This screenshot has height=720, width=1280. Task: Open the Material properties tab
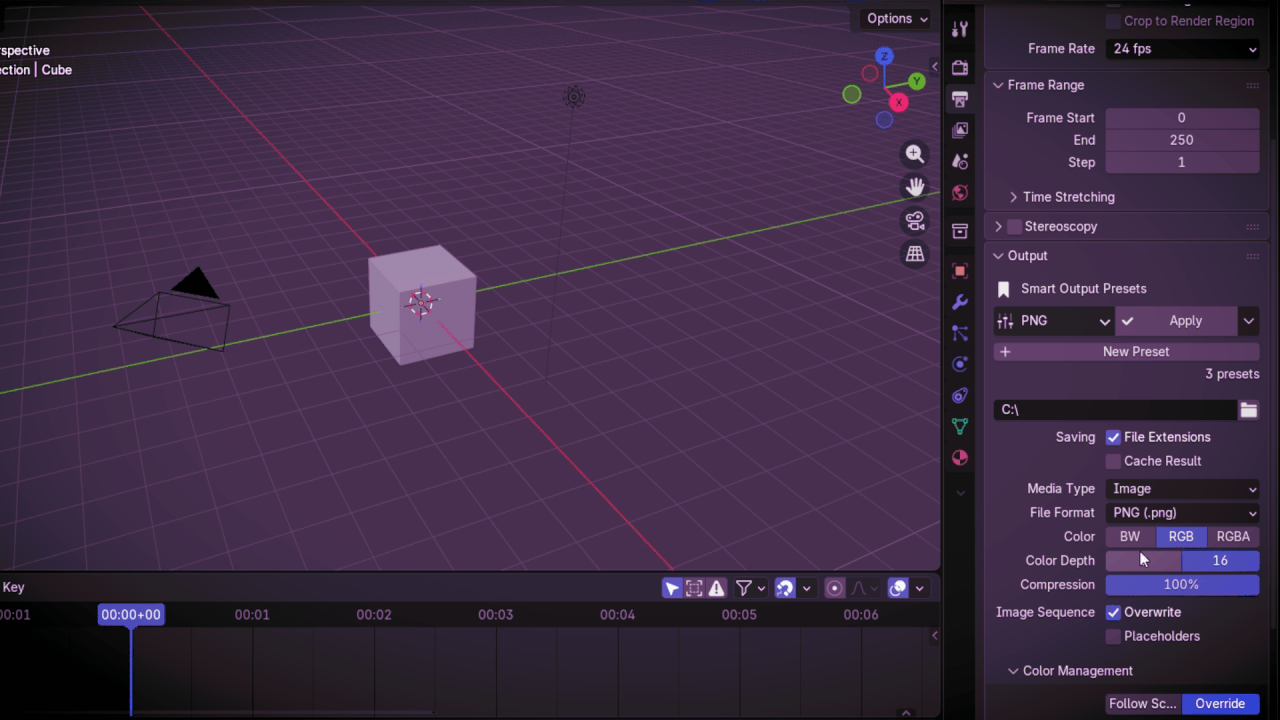(x=959, y=457)
